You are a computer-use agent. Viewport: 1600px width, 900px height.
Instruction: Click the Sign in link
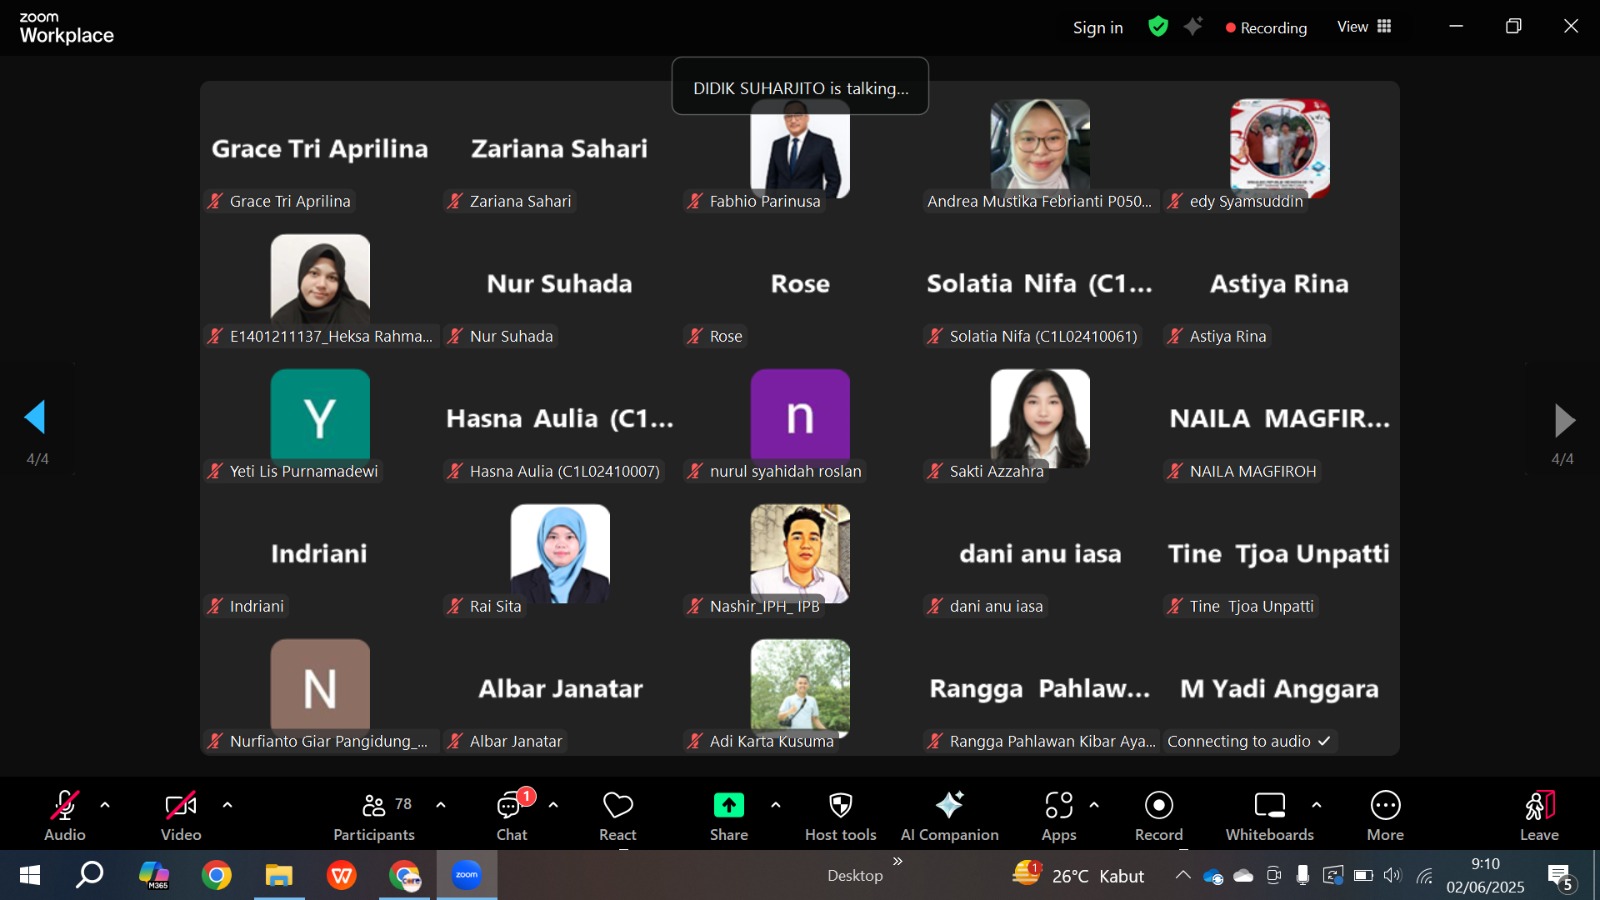coord(1097,28)
